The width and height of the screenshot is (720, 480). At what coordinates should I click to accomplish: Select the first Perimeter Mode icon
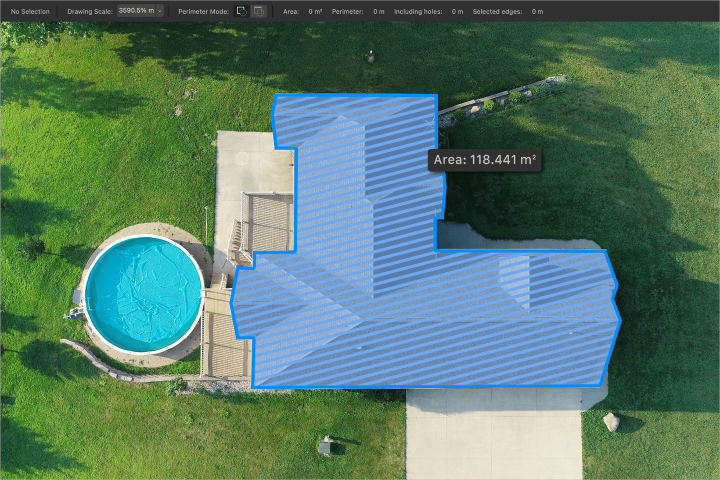point(241,11)
